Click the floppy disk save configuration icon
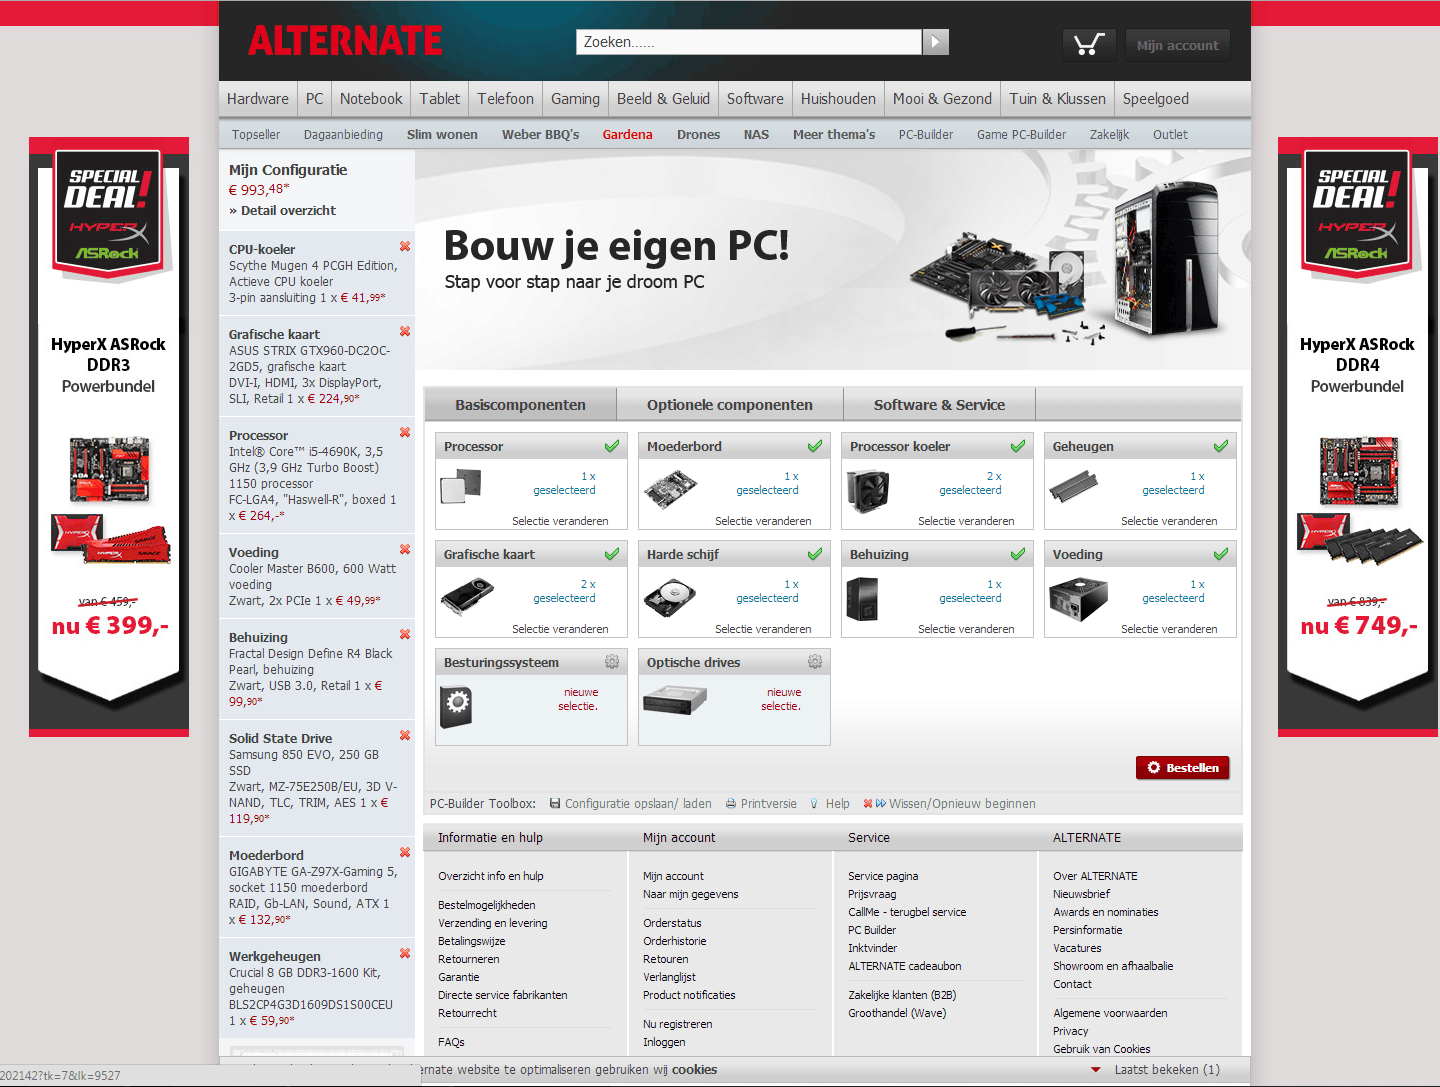Screen dimensions: 1440x1087 pos(555,803)
